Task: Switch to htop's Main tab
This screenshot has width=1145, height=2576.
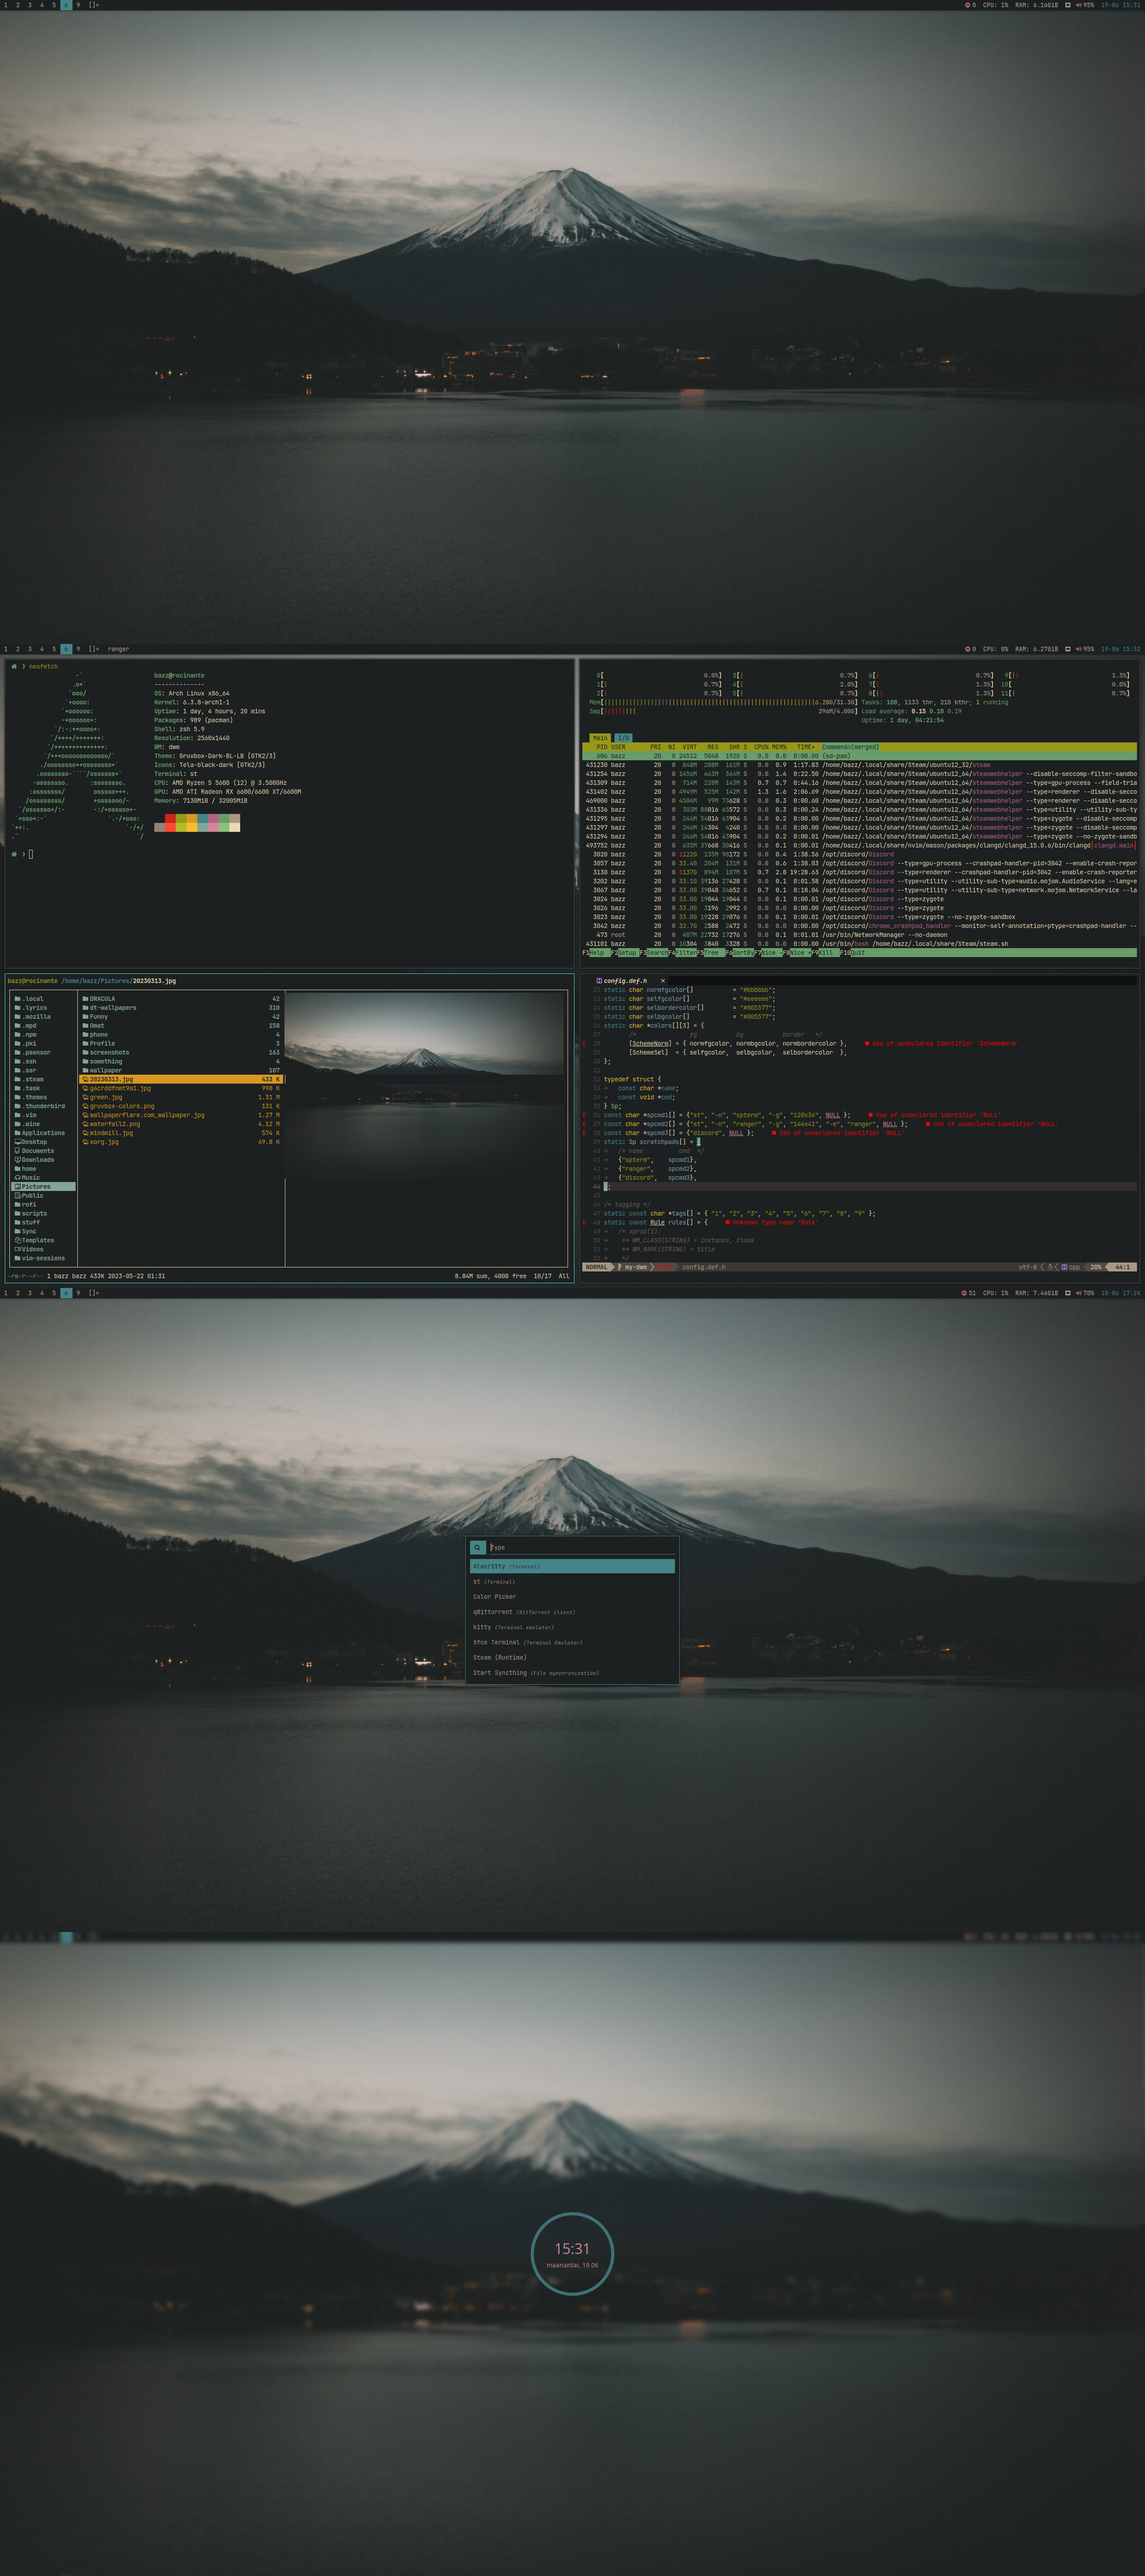Action: click(x=600, y=738)
